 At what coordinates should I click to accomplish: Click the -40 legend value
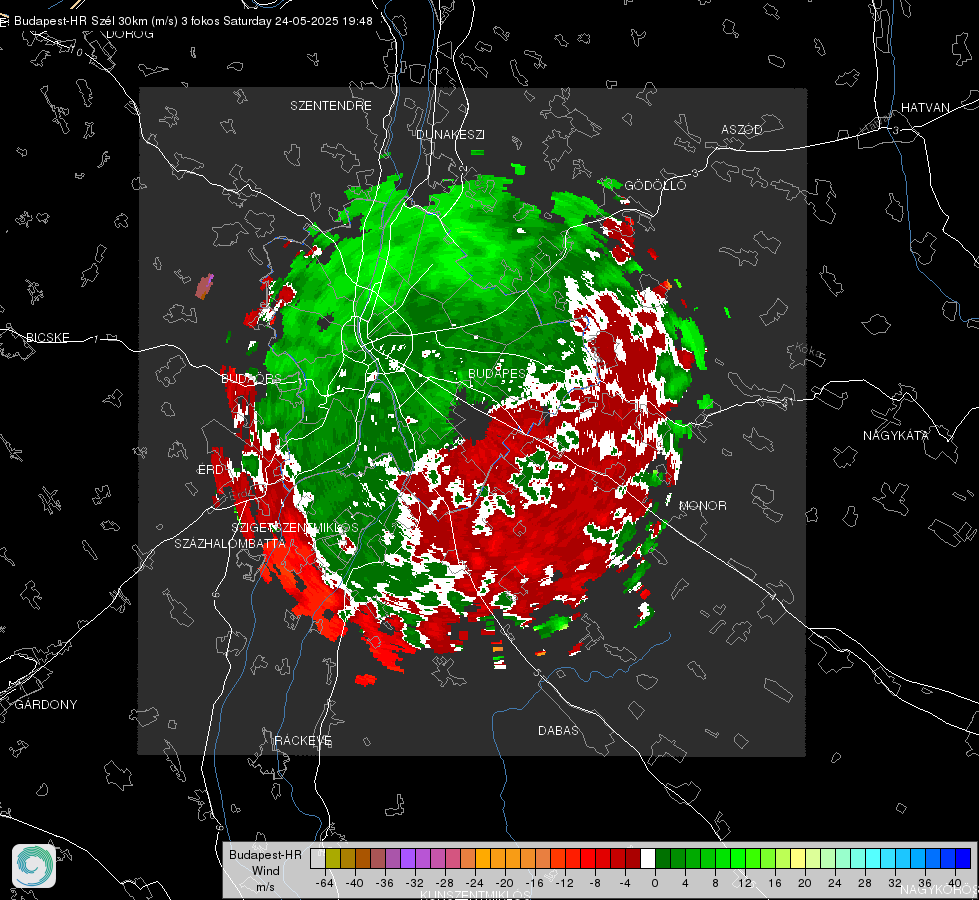coord(355,883)
